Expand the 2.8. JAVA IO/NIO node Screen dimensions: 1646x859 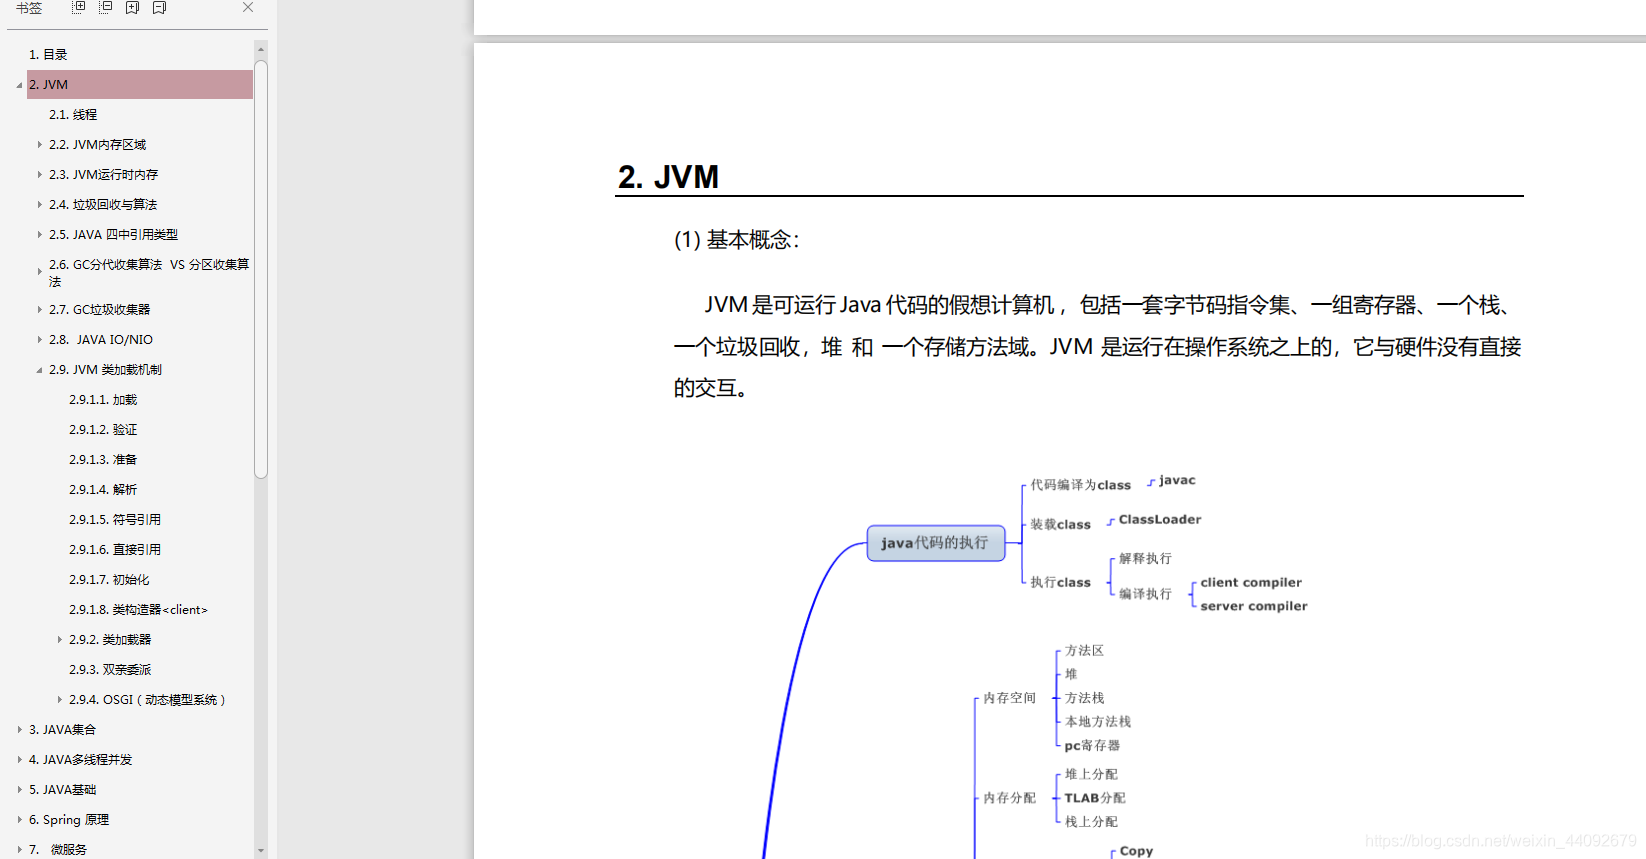(39, 340)
